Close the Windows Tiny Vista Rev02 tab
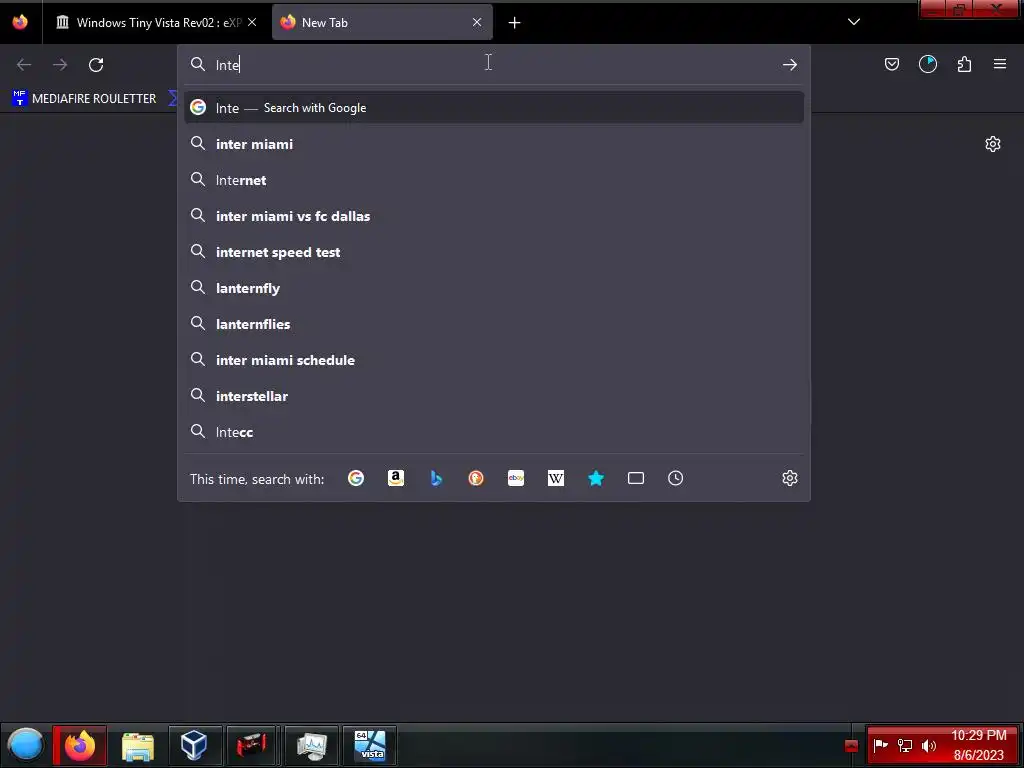This screenshot has height=768, width=1024. [x=252, y=22]
